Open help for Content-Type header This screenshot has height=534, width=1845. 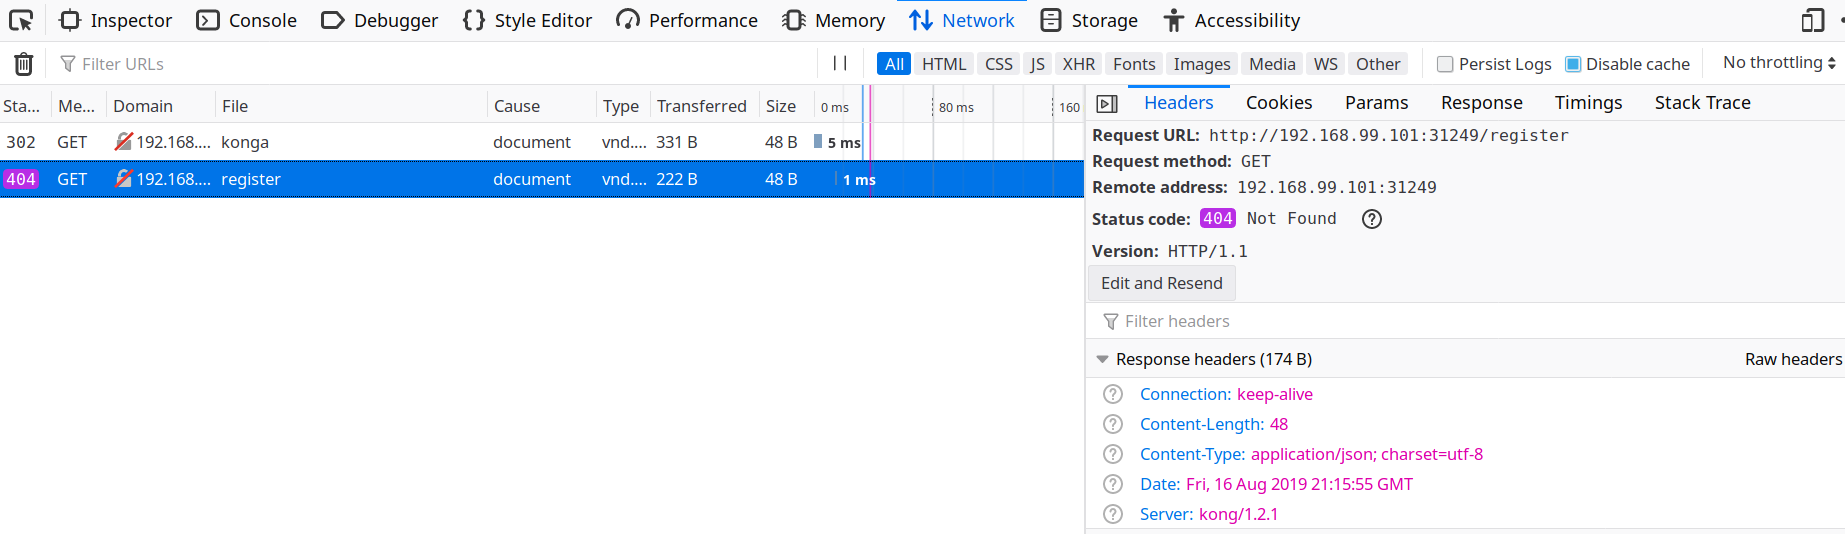click(x=1113, y=454)
